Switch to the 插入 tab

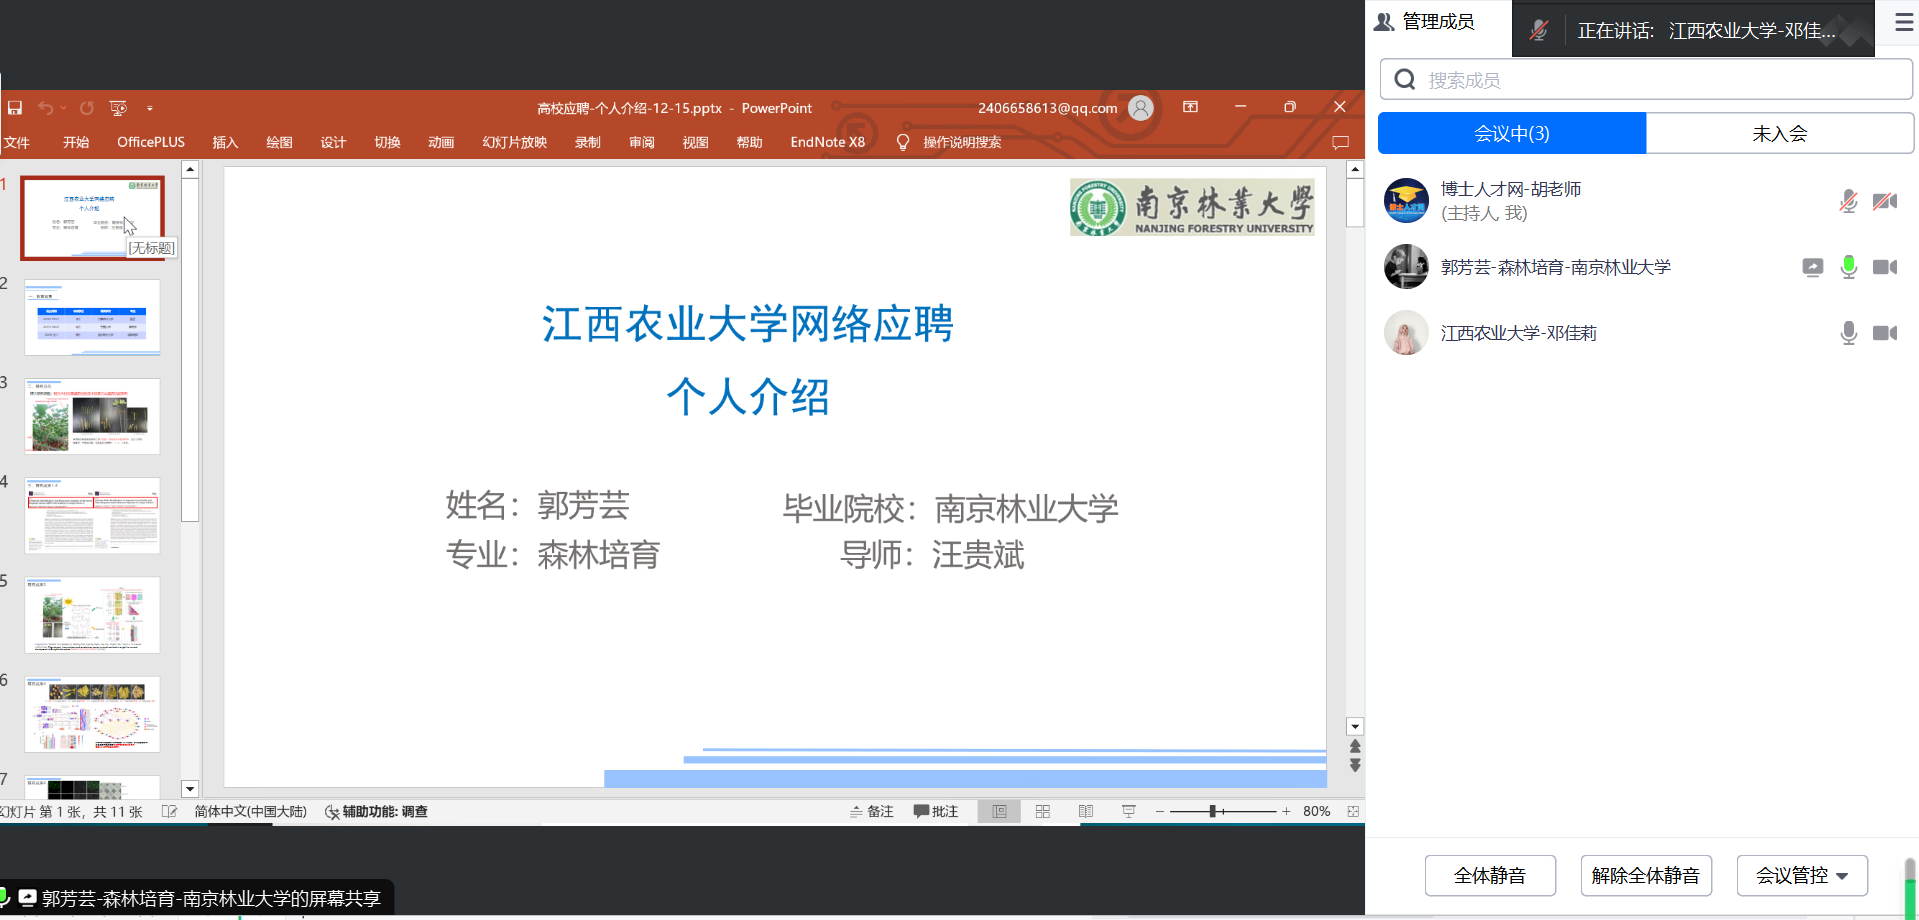(225, 142)
